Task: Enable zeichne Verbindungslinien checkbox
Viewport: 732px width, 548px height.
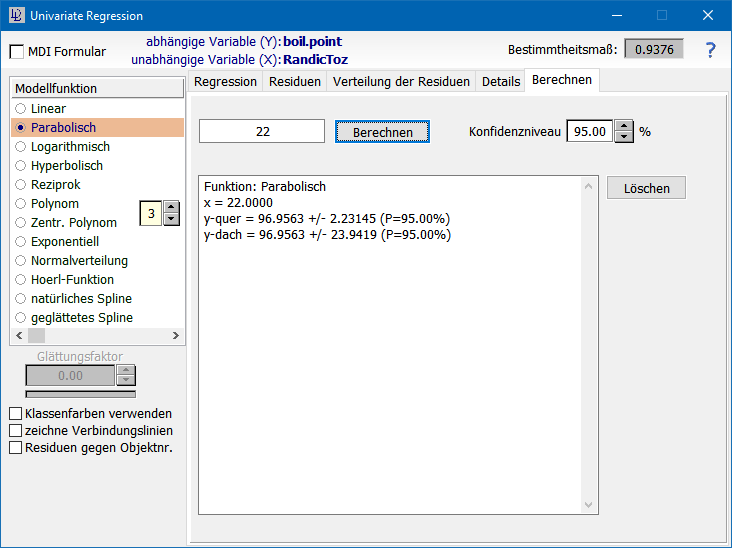Action: pyautogui.click(x=15, y=431)
